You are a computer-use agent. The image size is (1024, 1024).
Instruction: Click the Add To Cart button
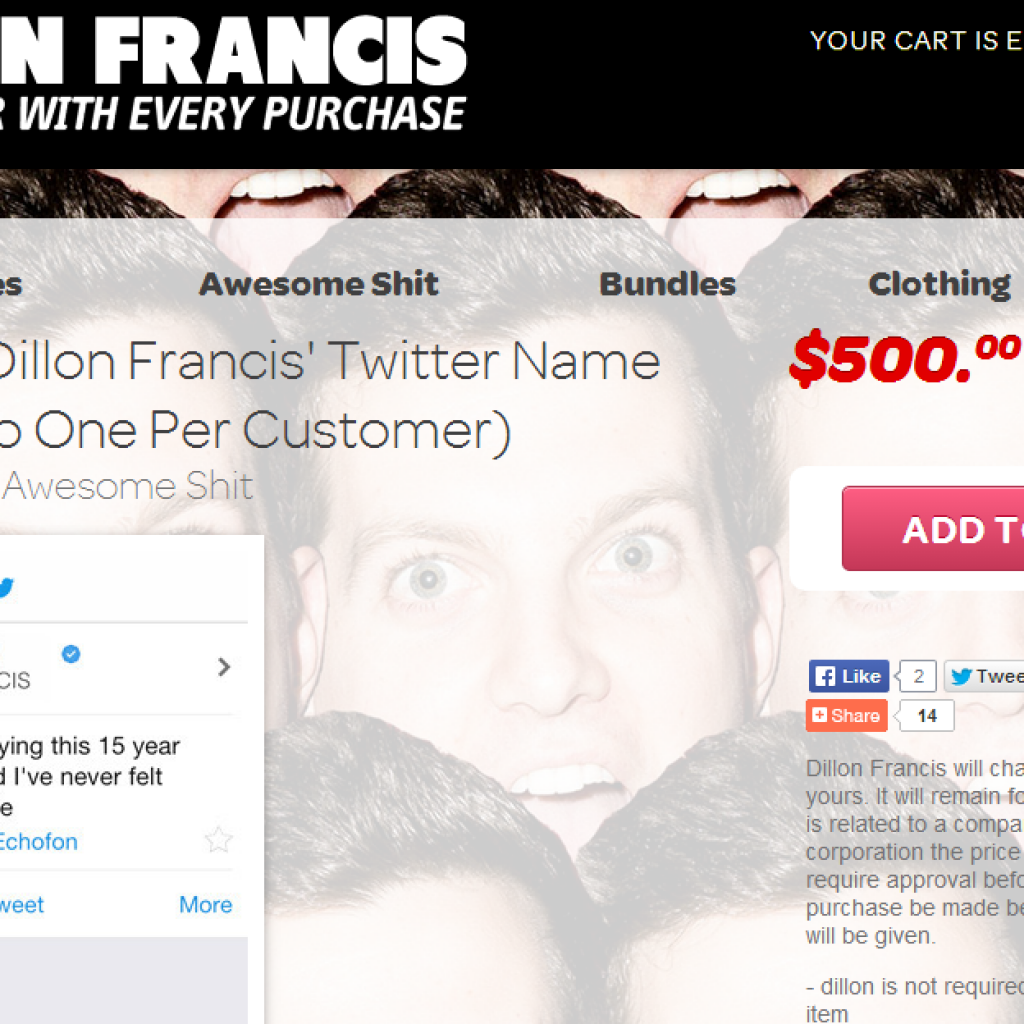933,528
